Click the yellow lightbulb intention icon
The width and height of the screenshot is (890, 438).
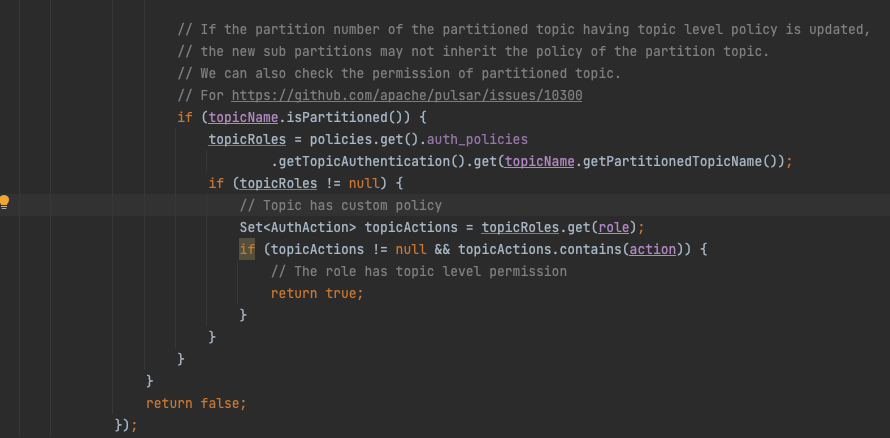5,203
